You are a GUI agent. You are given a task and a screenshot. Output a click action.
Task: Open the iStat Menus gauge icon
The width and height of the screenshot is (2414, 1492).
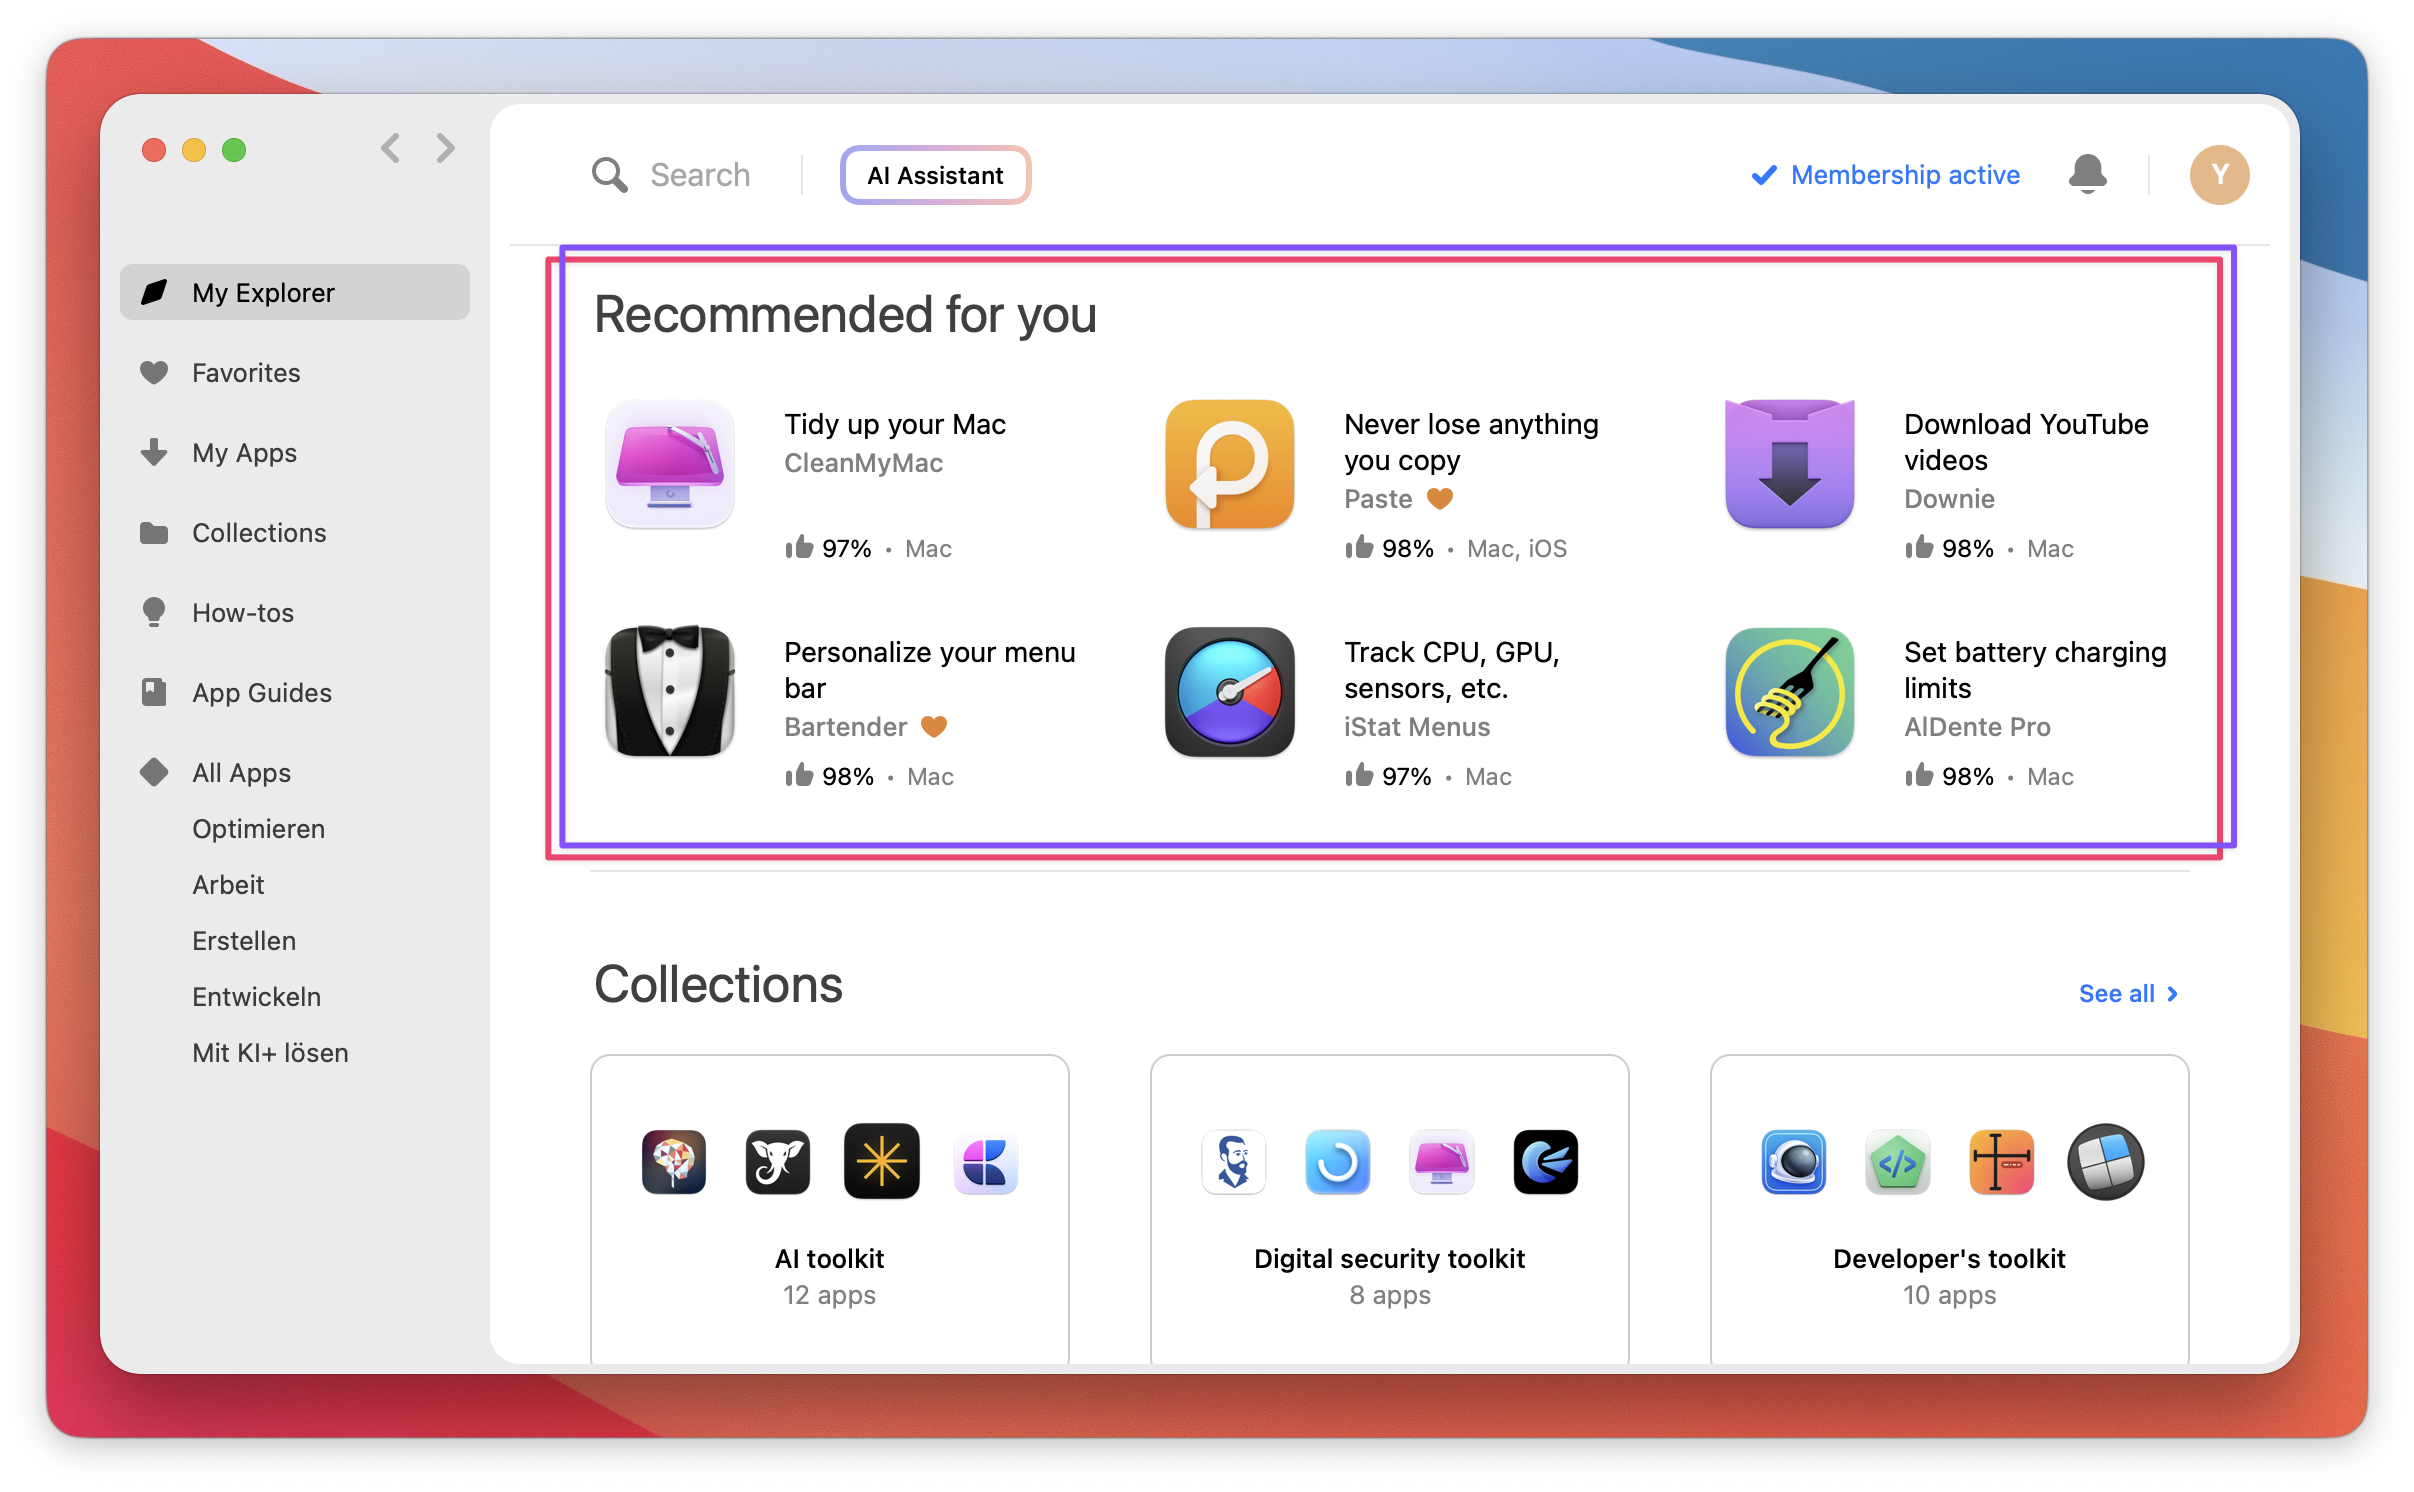1230,692
